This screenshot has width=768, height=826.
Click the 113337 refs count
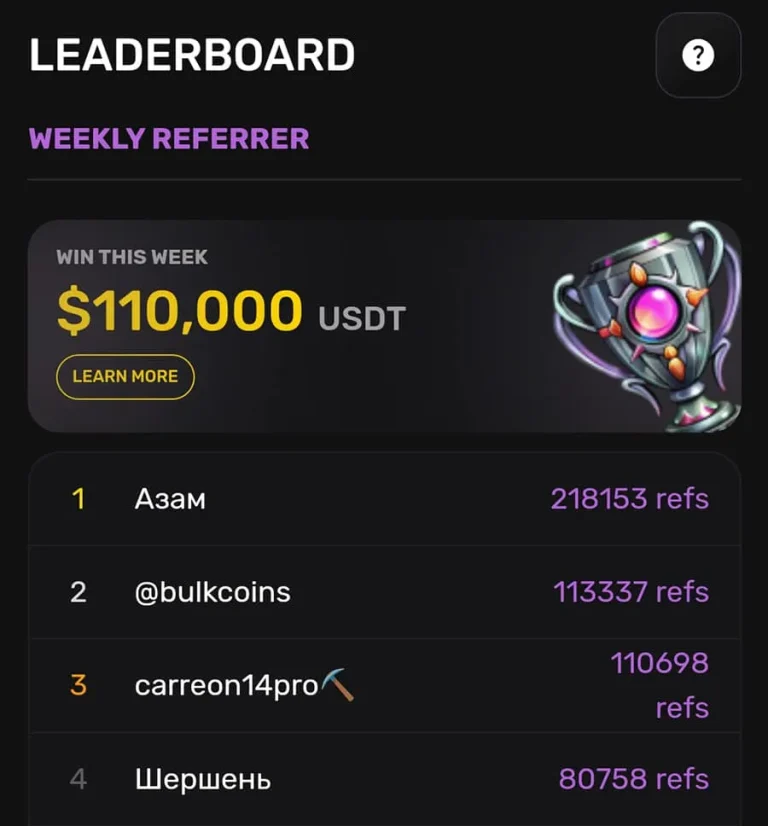point(631,592)
